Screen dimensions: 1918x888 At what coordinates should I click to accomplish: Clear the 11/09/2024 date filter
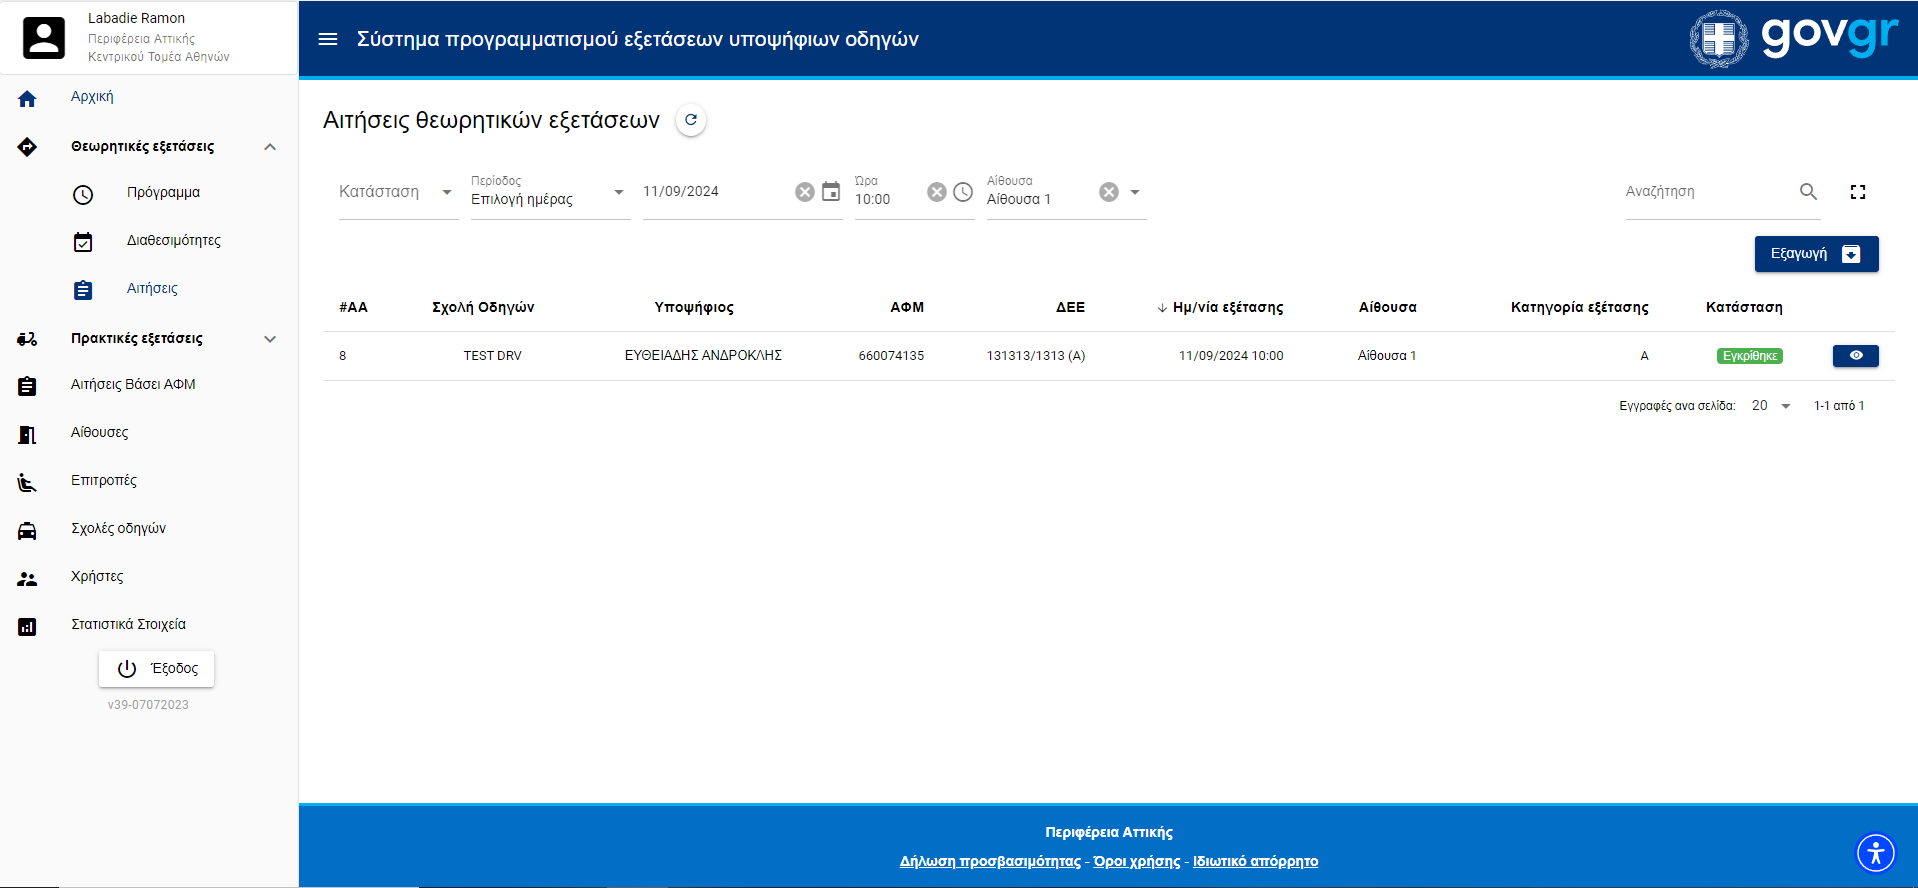(x=804, y=192)
